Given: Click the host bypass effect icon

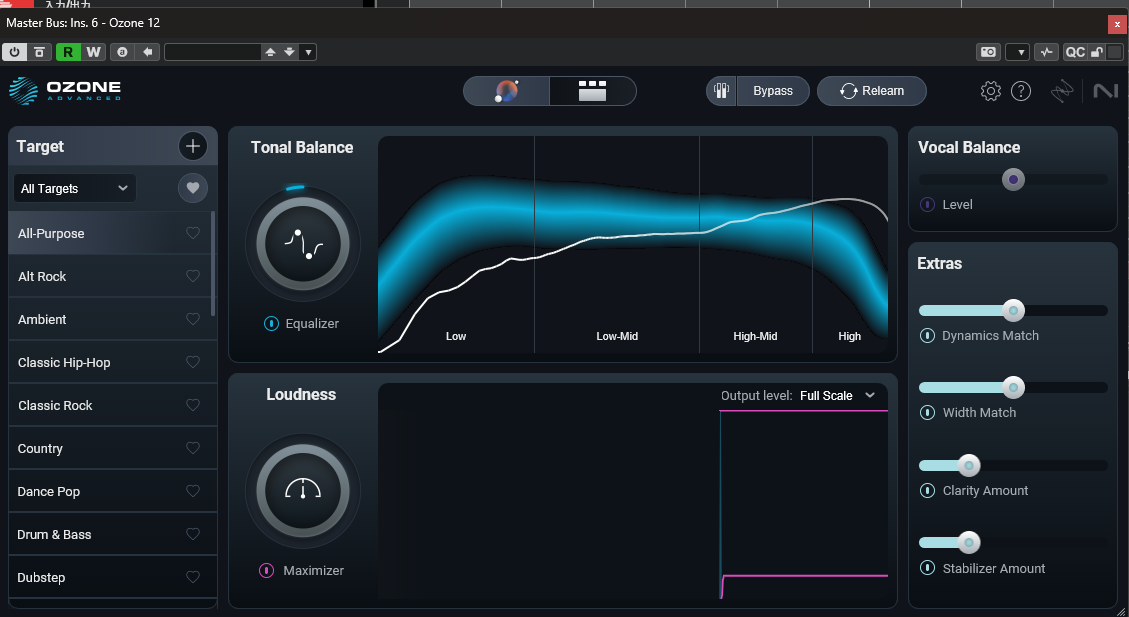Looking at the screenshot, I should click(40, 52).
